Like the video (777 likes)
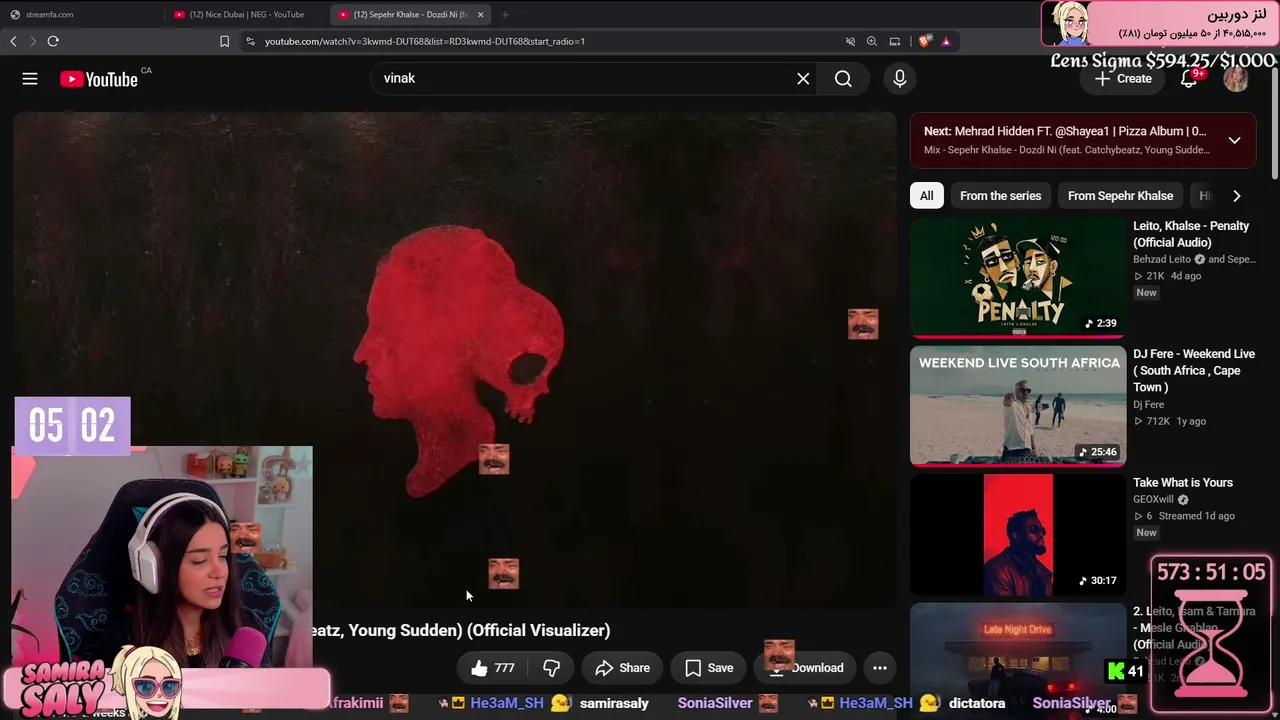The width and height of the screenshot is (1280, 720). coord(493,668)
